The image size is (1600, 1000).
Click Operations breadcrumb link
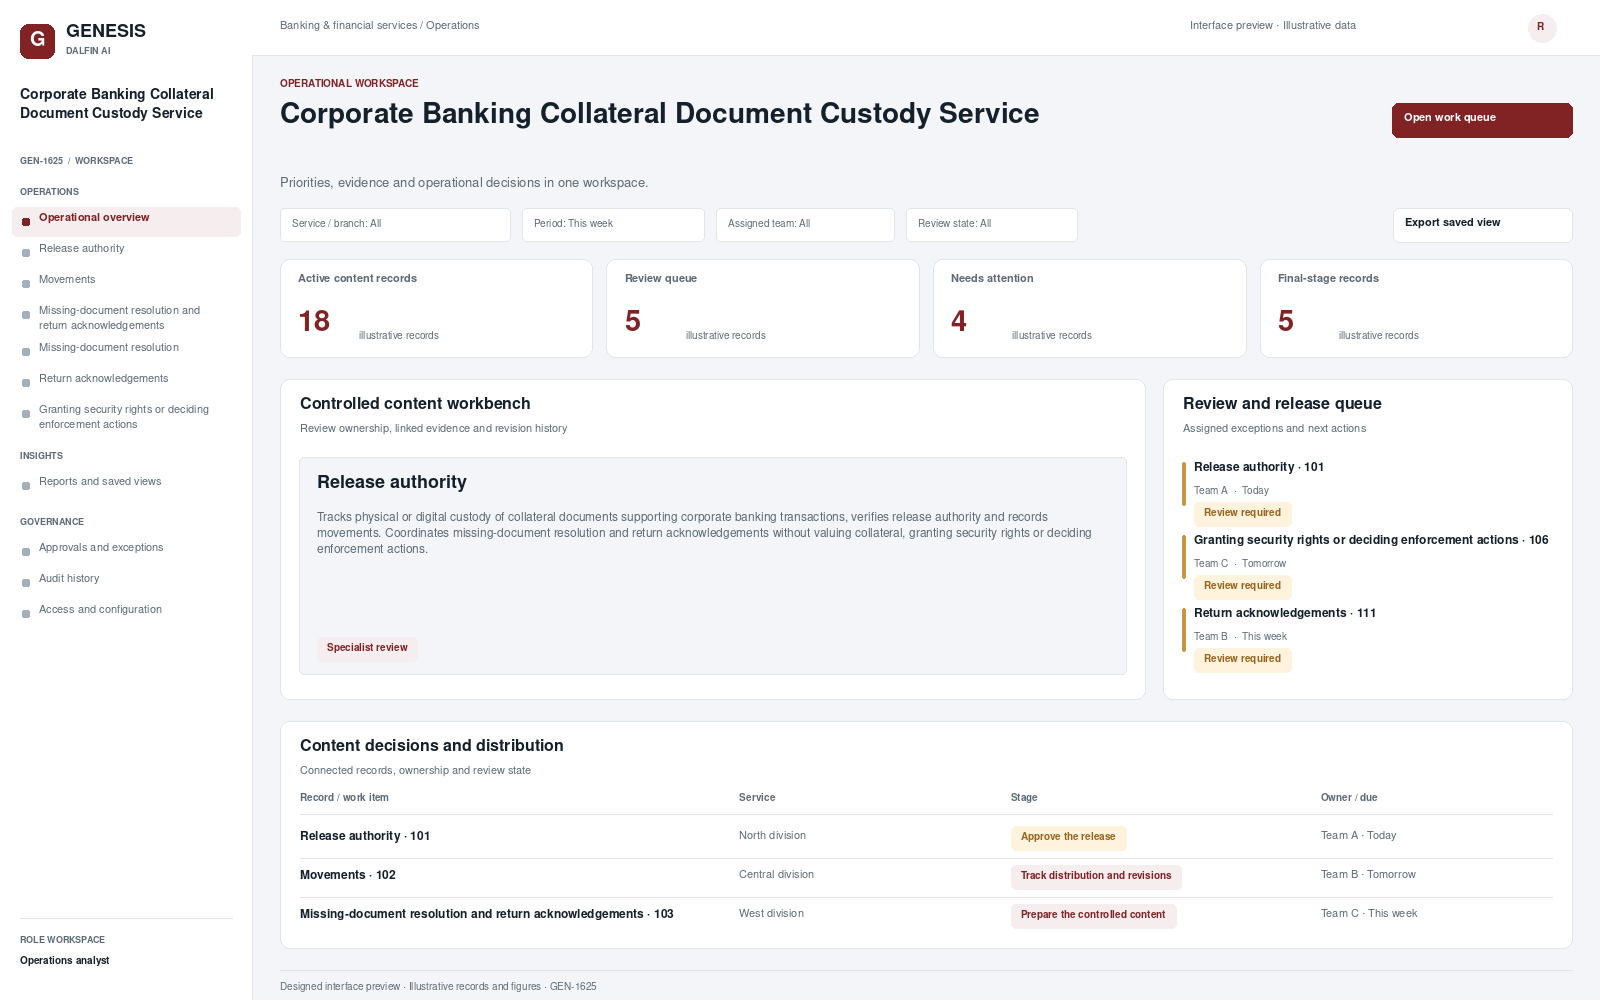pyautogui.click(x=452, y=26)
